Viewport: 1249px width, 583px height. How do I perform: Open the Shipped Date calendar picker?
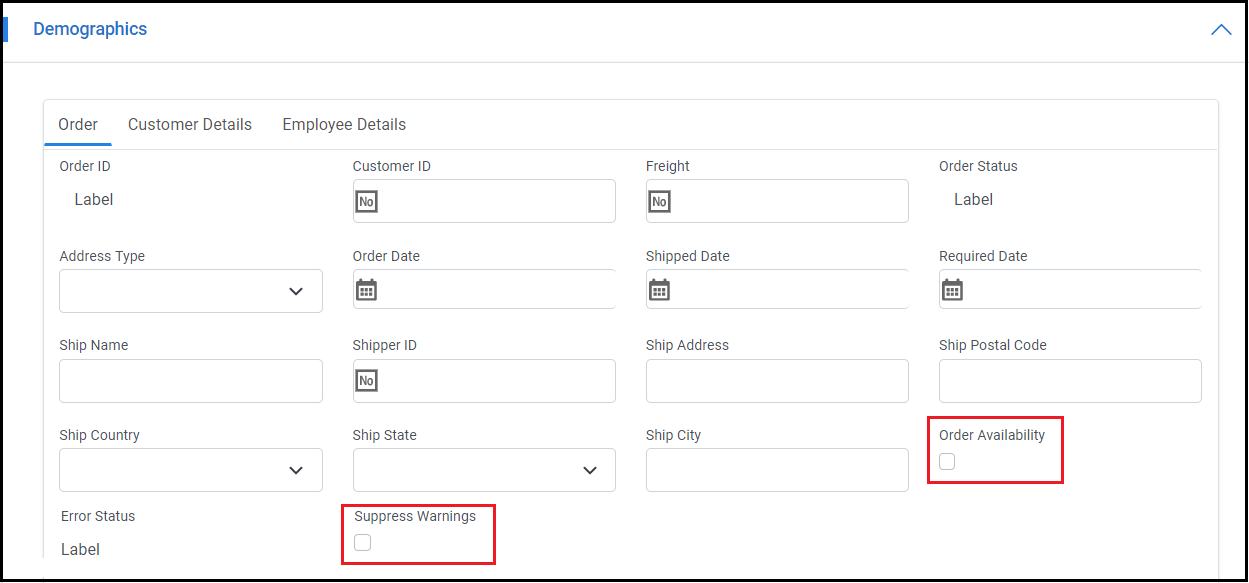click(x=659, y=290)
